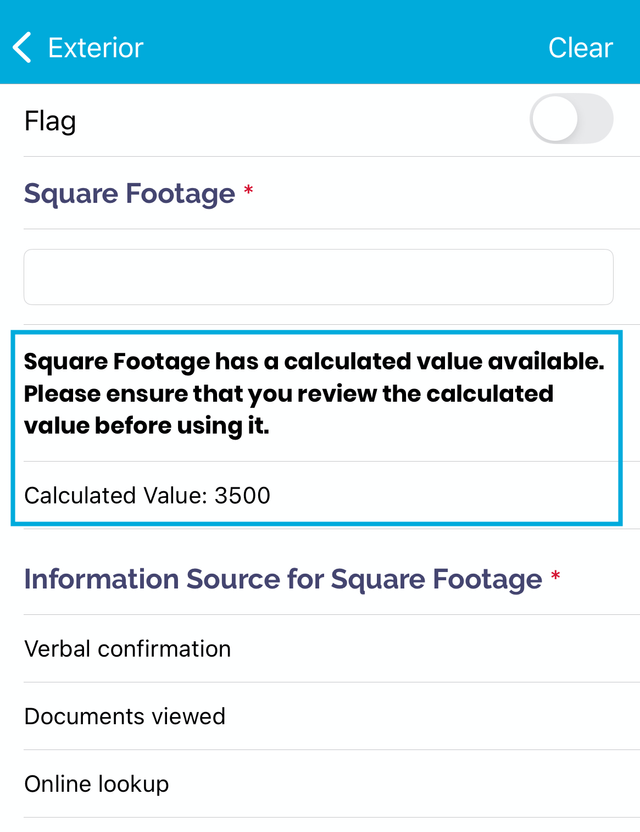Click the Information Source for Square Footage heading

pos(283,579)
